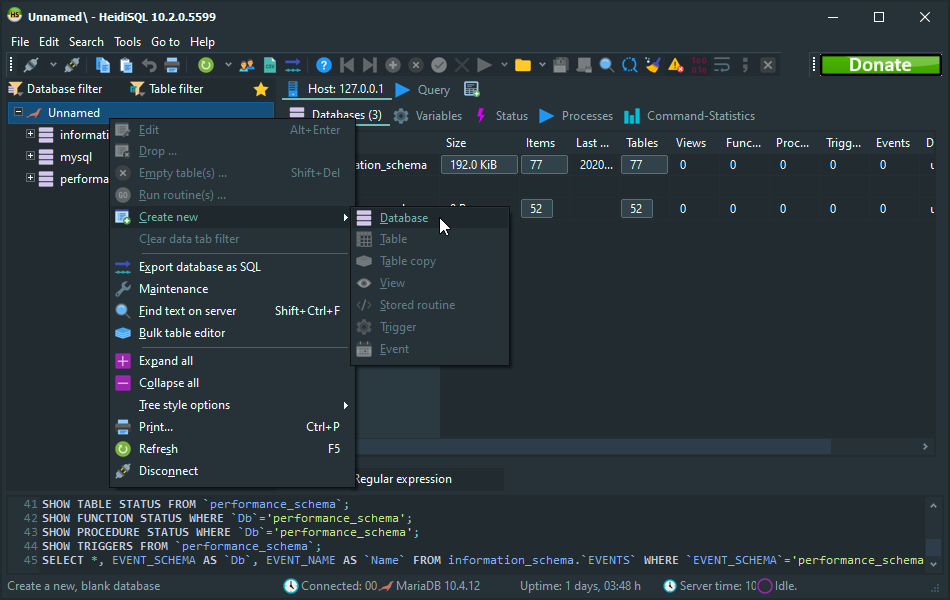Viewport: 950px width, 600px height.
Task: Open the Command-Statistics tab
Action: 690,116
